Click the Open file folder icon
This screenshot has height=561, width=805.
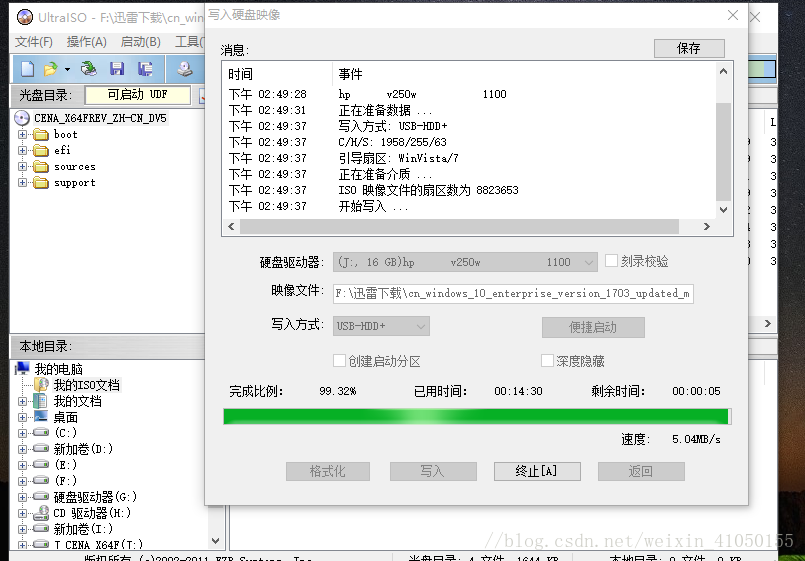50,68
